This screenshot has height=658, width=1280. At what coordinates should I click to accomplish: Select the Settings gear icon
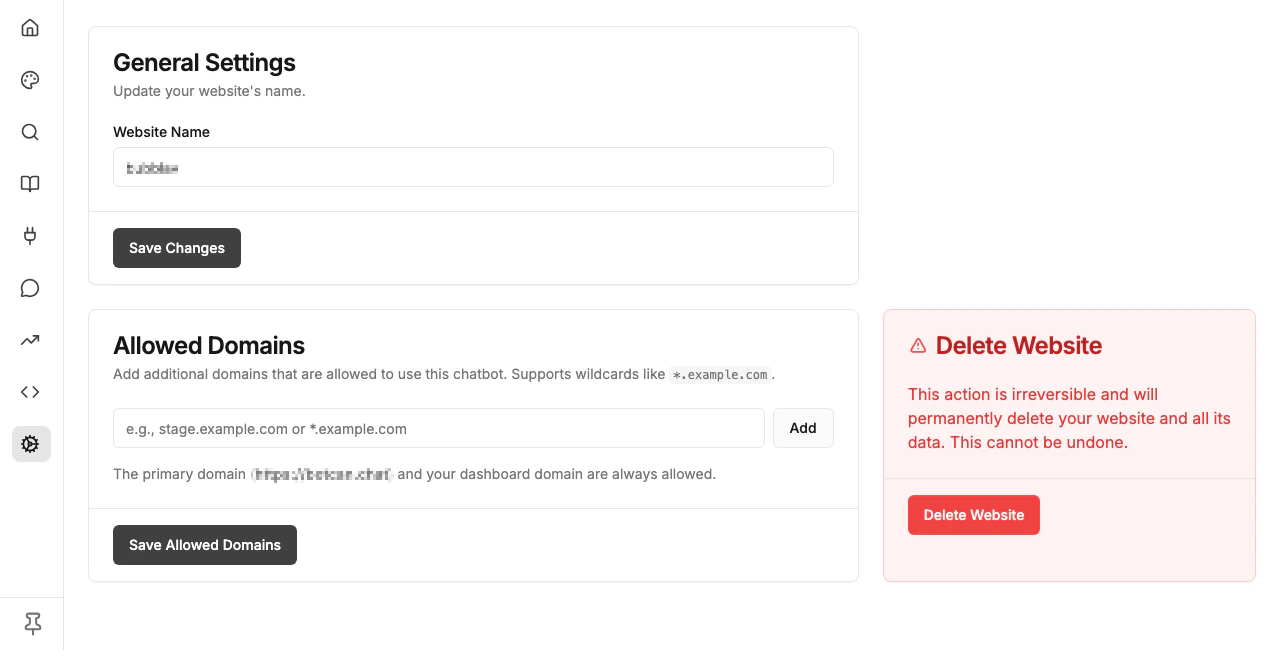point(29,444)
